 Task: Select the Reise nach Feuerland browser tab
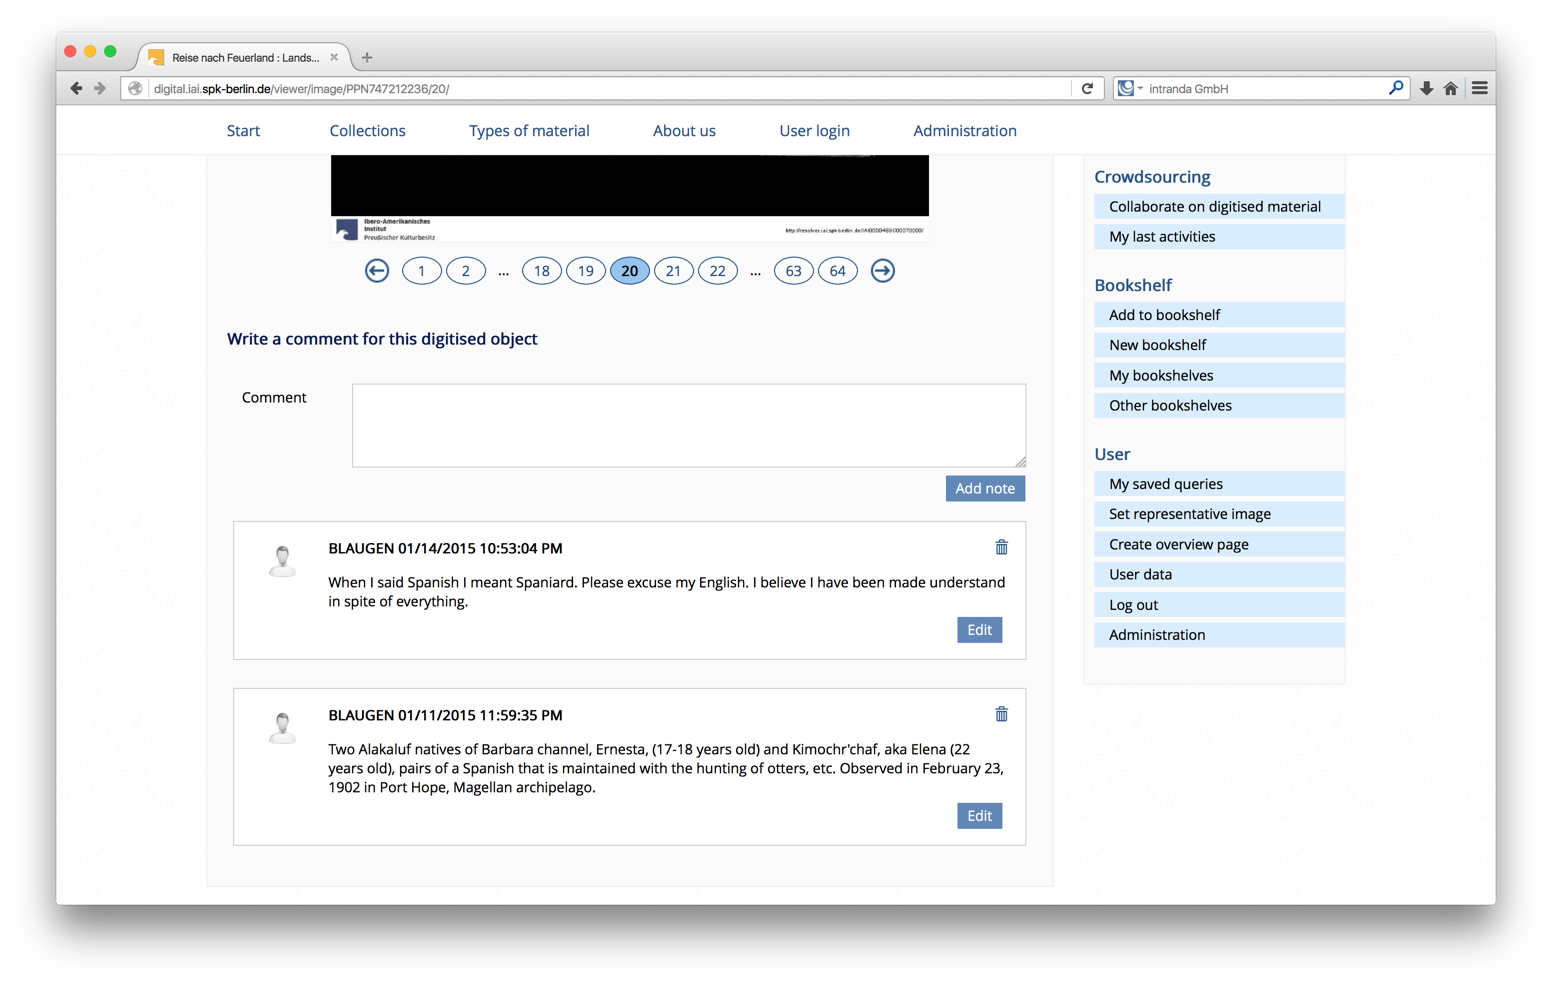point(245,57)
